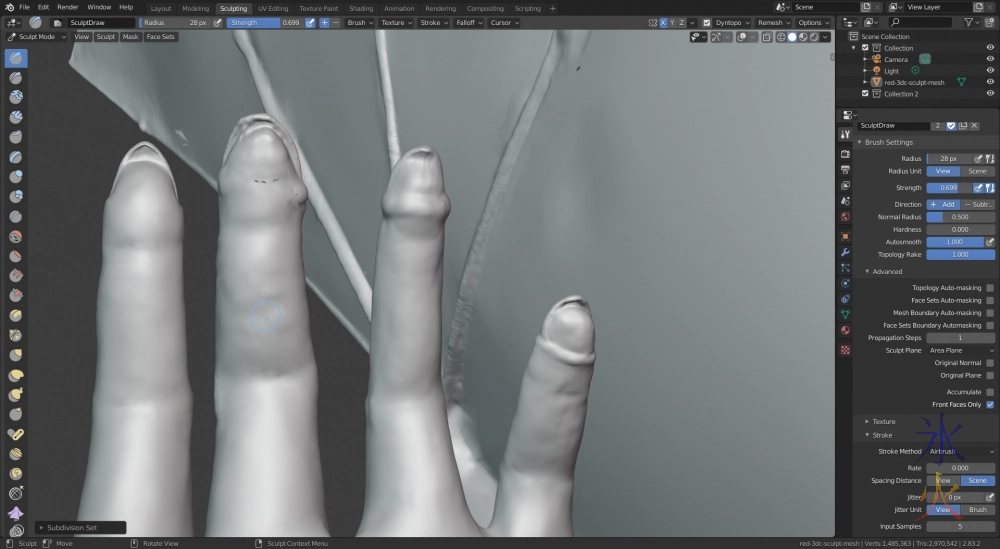The width and height of the screenshot is (1000, 549).
Task: Click the SculptDraw brush name field in the header
Action: click(100, 22)
